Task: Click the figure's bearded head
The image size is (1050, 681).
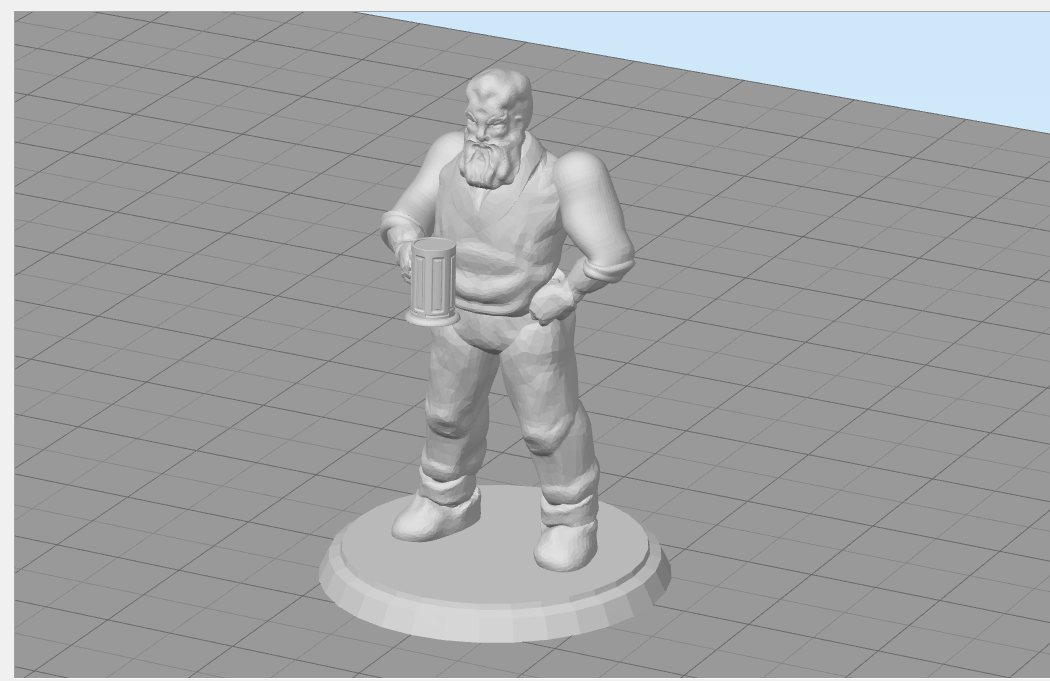Action: point(497,127)
